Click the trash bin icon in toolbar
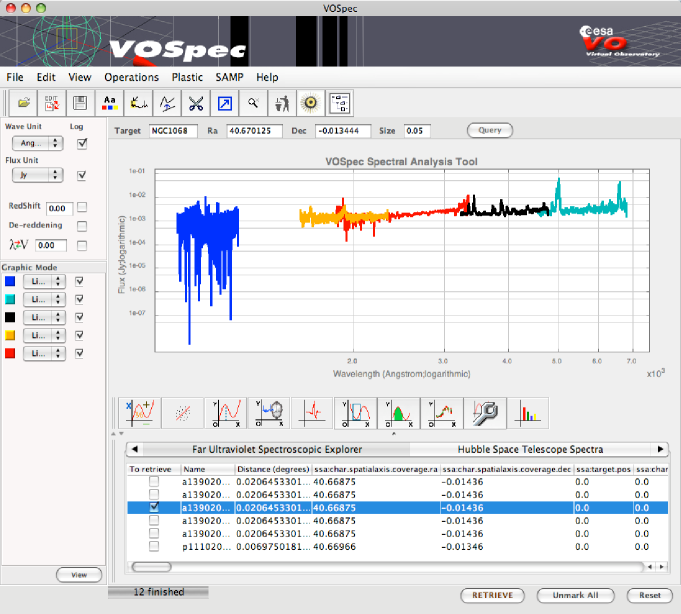Viewport: 681px width, 614px height. pos(282,102)
